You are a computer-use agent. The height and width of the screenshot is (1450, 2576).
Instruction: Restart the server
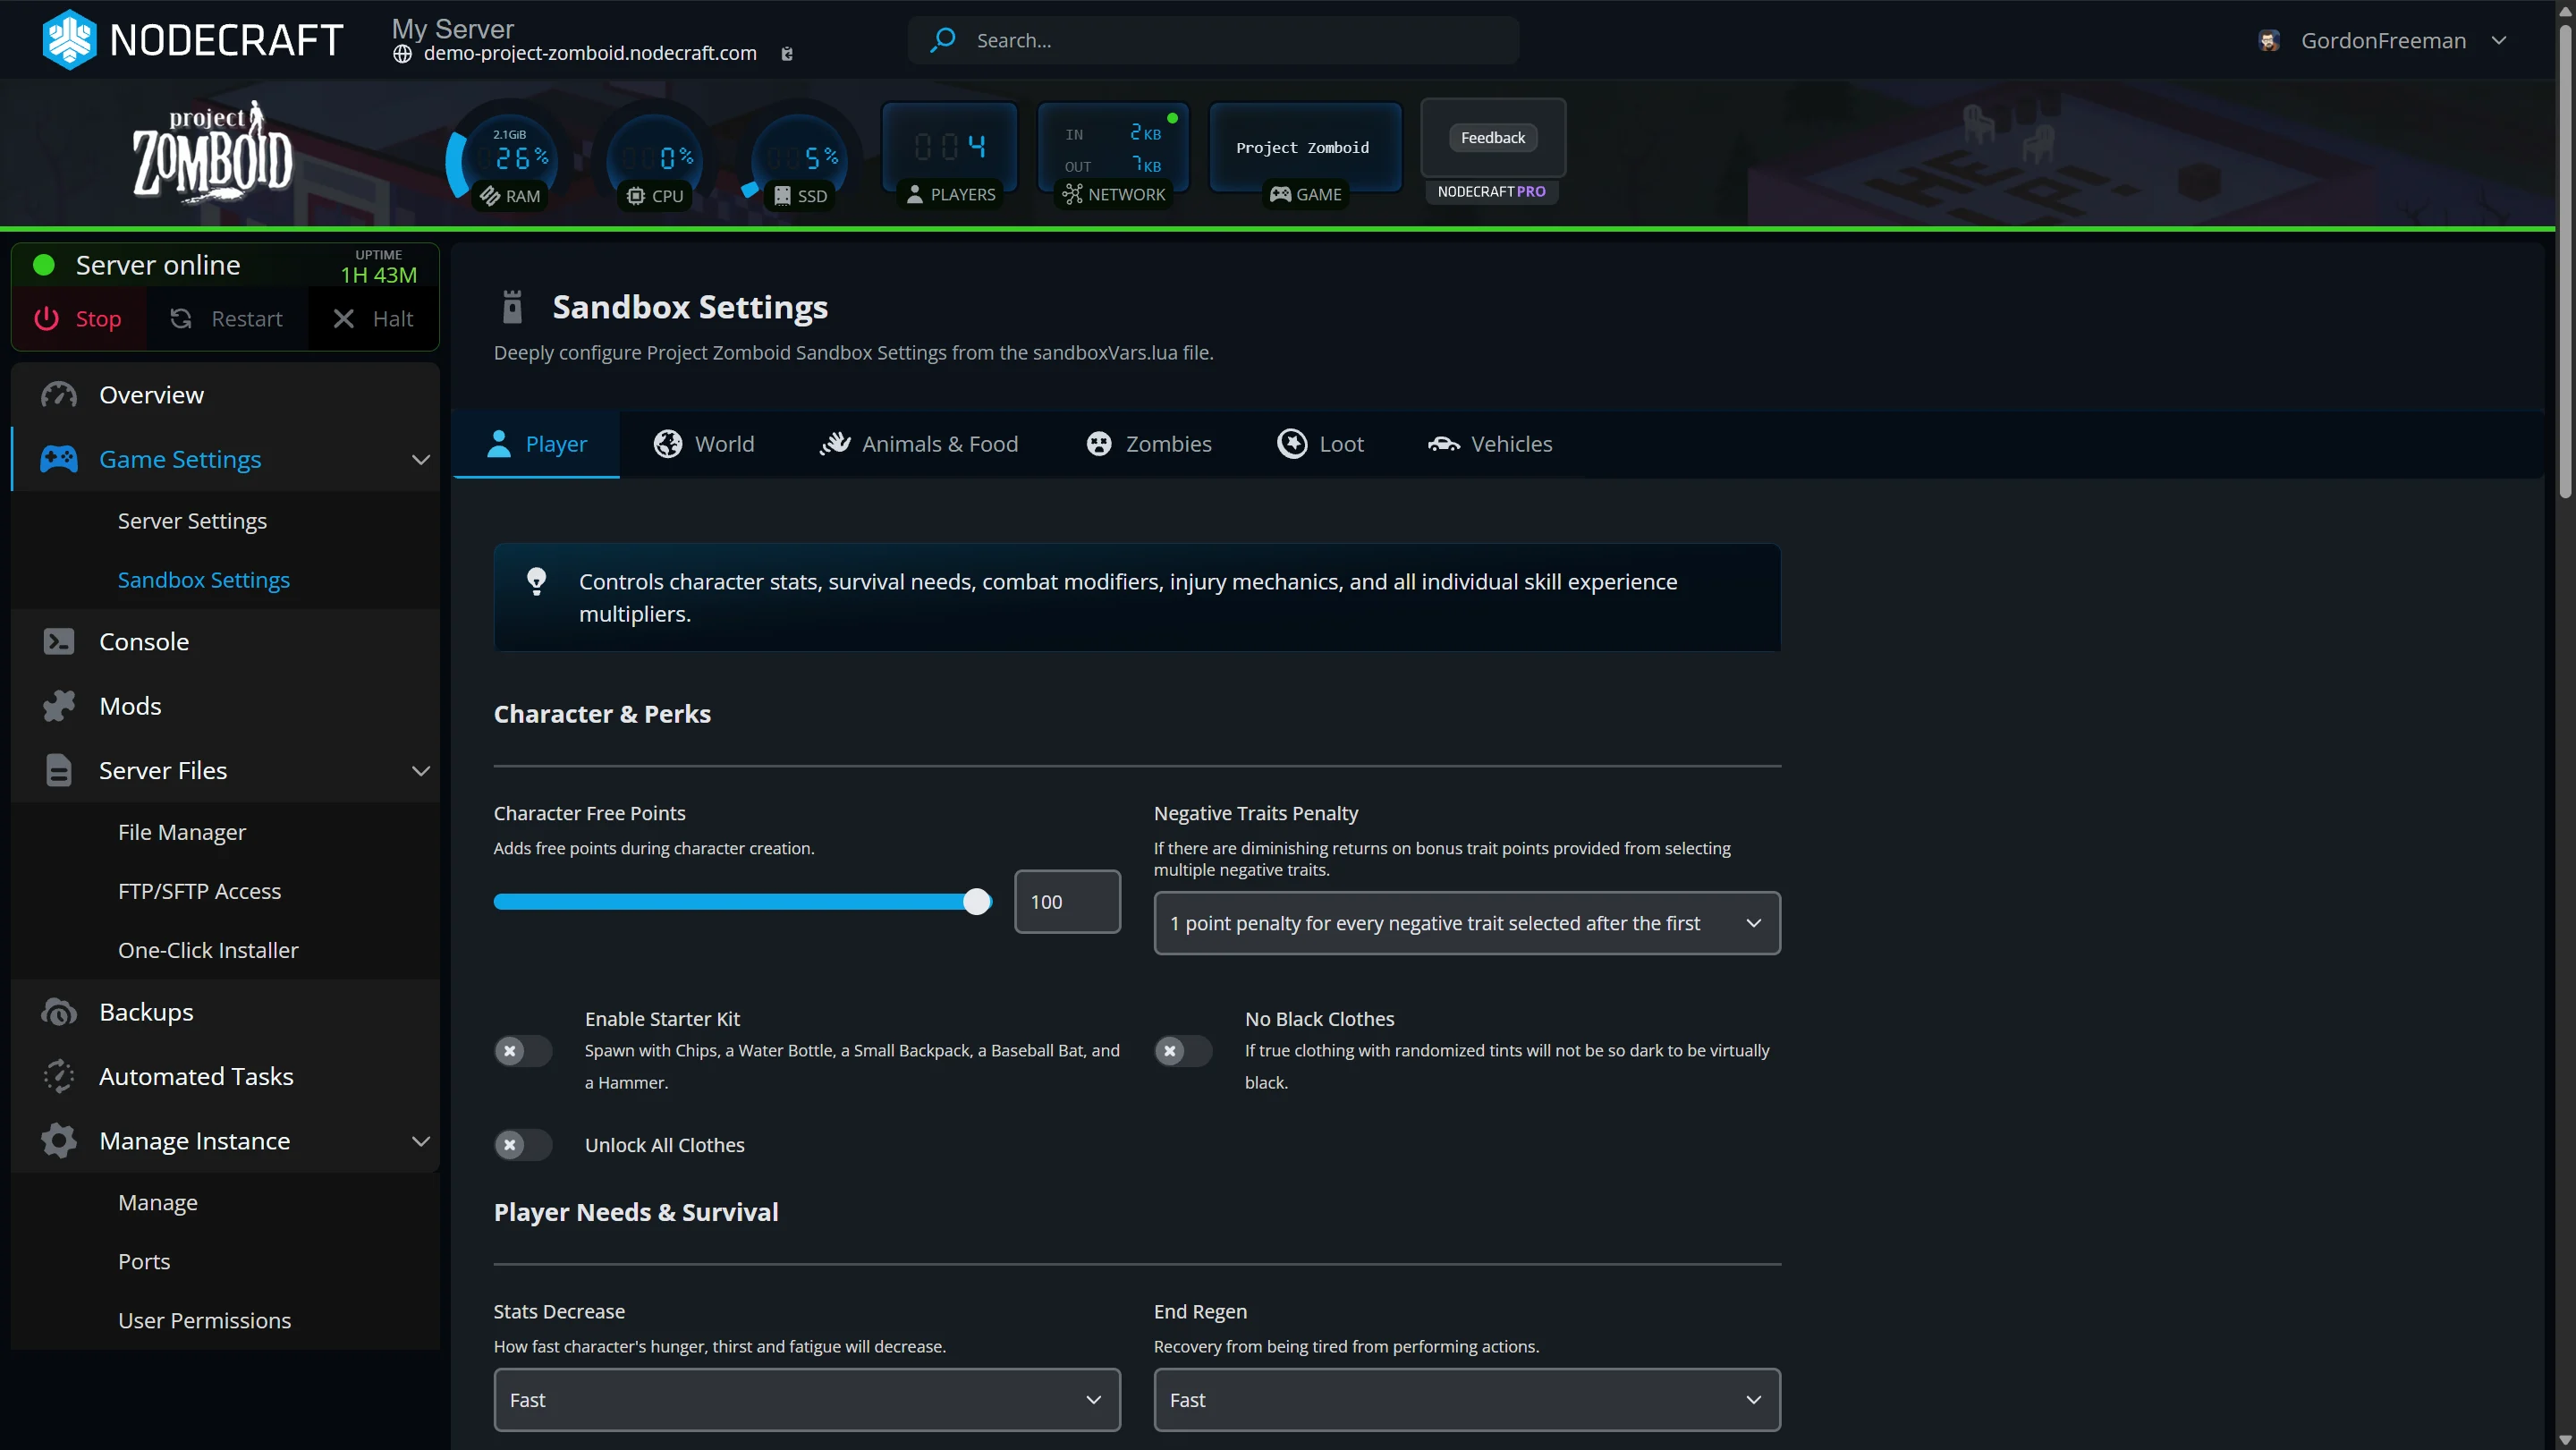point(227,319)
